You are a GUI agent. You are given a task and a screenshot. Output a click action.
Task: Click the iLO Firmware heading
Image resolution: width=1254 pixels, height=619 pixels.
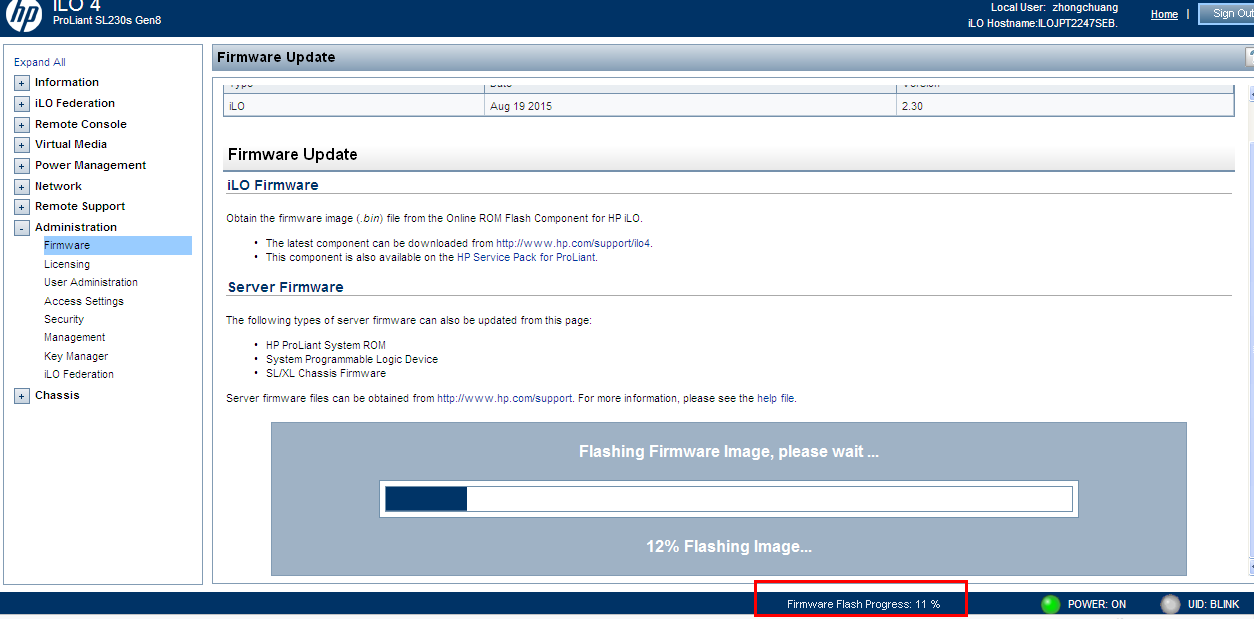pyautogui.click(x=273, y=185)
